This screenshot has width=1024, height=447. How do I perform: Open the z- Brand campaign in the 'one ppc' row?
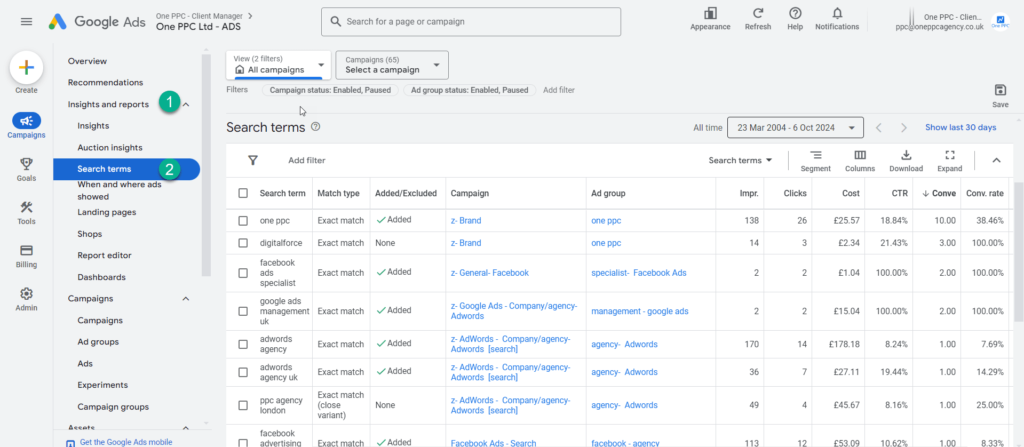[466, 221]
